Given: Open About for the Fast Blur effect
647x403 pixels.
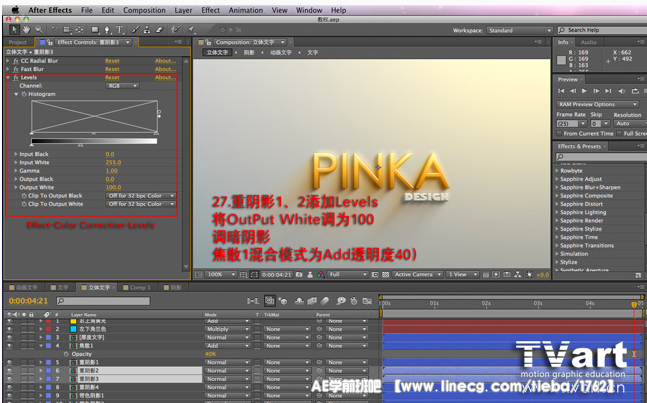Looking at the screenshot, I should [x=165, y=69].
